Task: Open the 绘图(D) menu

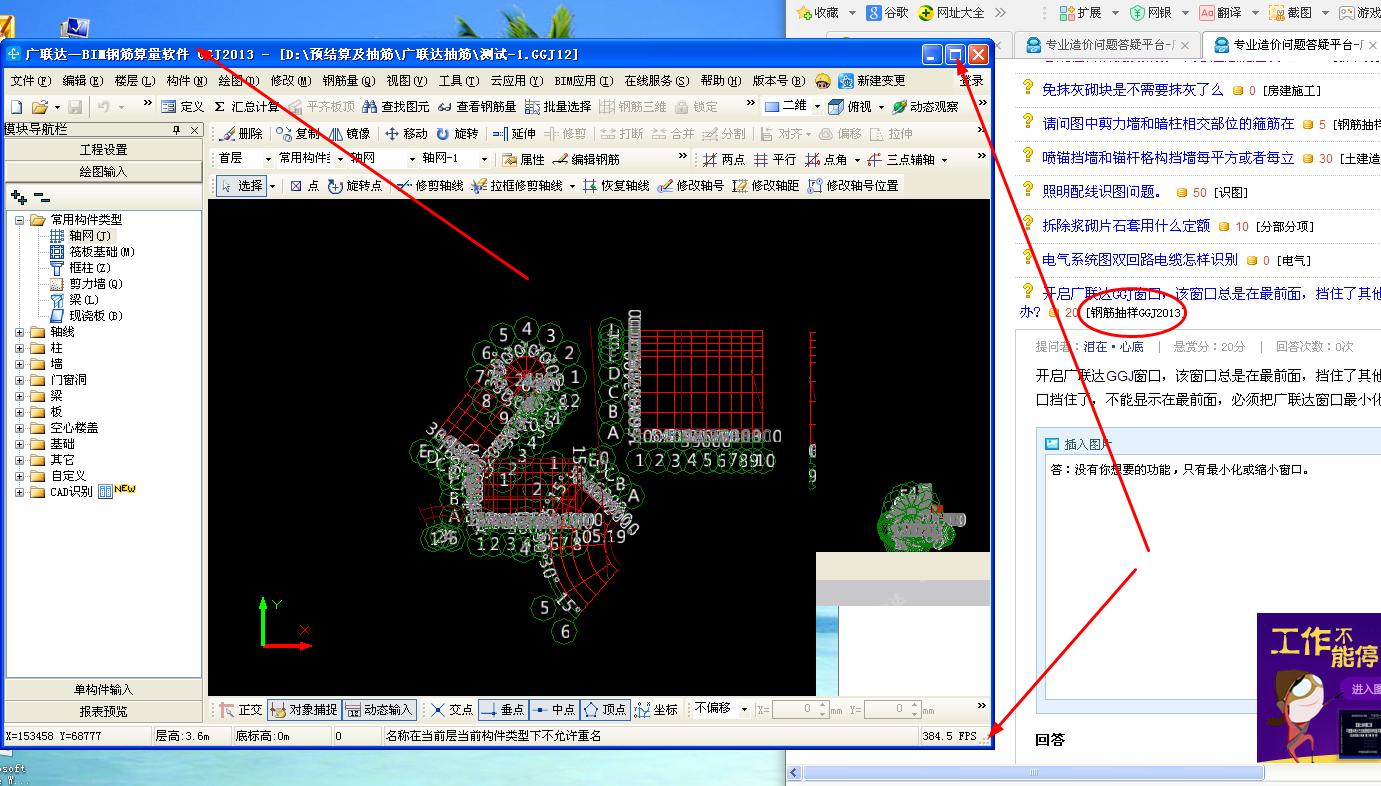Action: coord(238,80)
